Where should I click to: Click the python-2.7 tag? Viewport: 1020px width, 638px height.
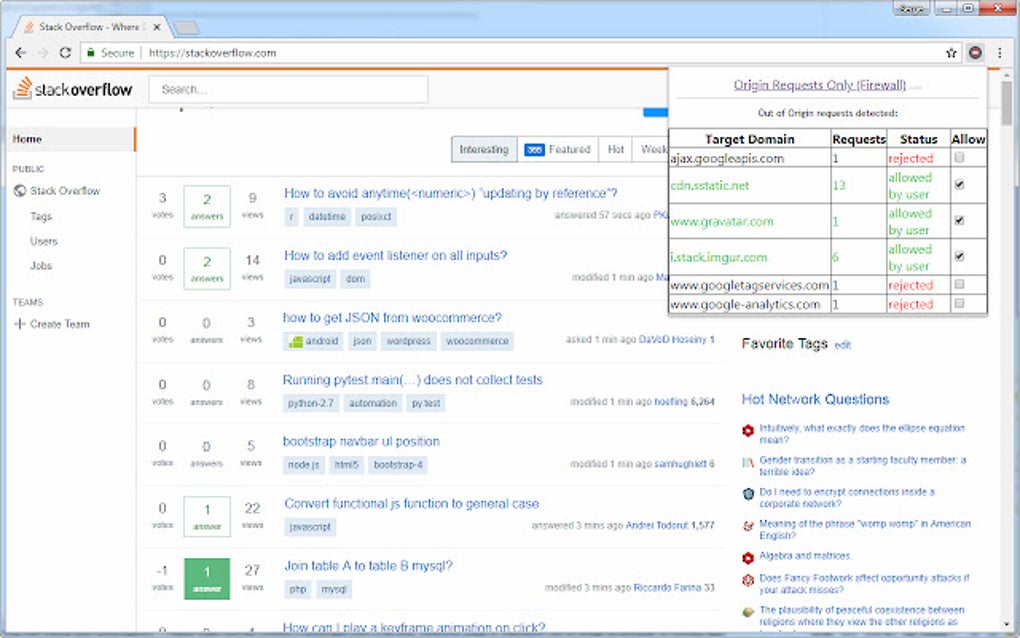[311, 403]
